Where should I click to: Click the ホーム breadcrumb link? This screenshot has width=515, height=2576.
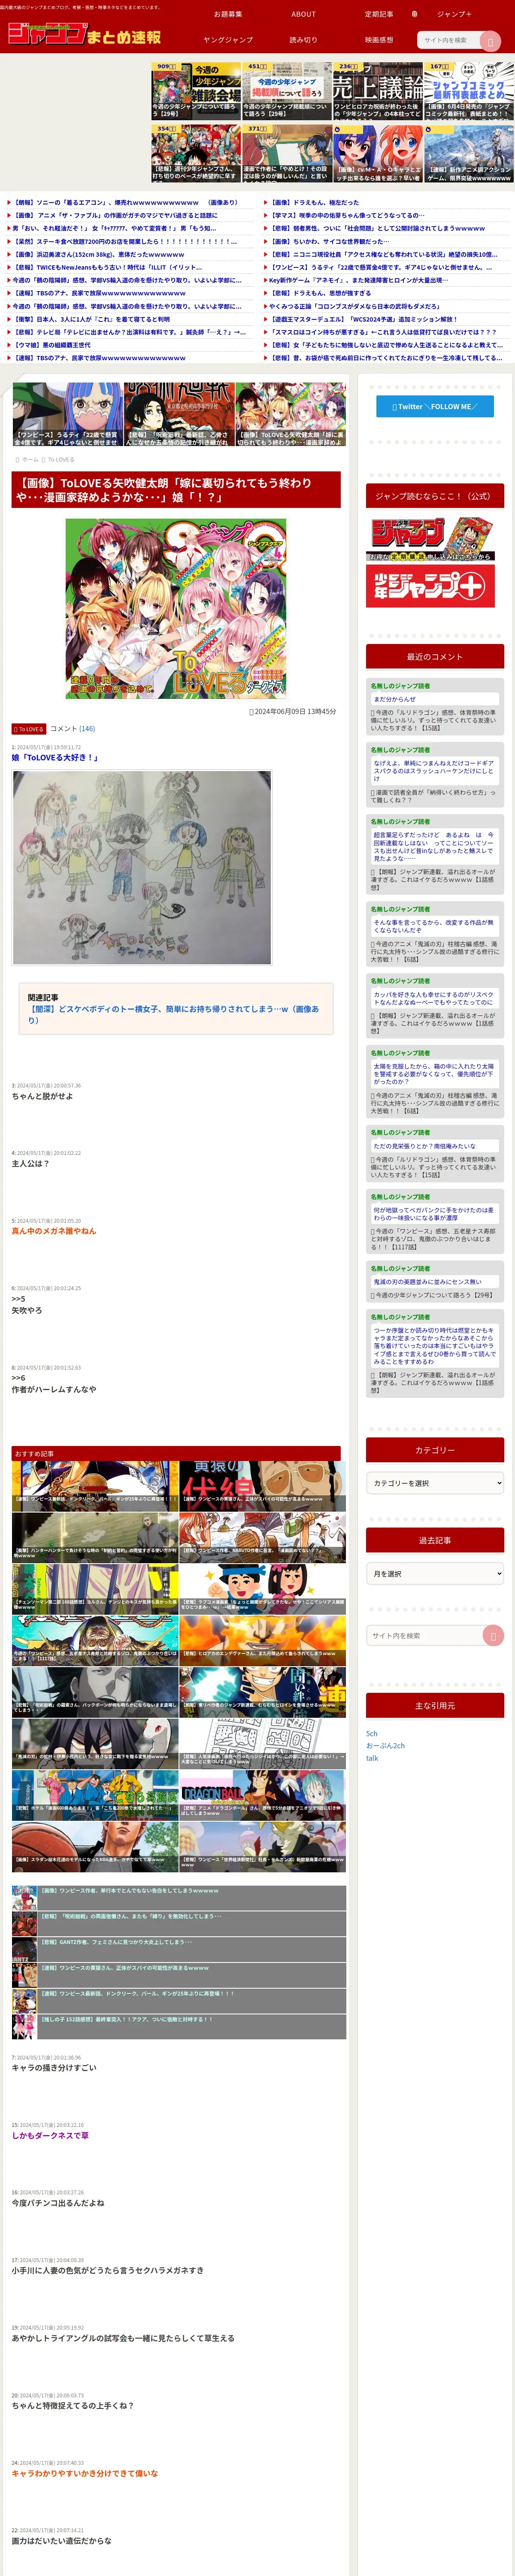pos(30,460)
